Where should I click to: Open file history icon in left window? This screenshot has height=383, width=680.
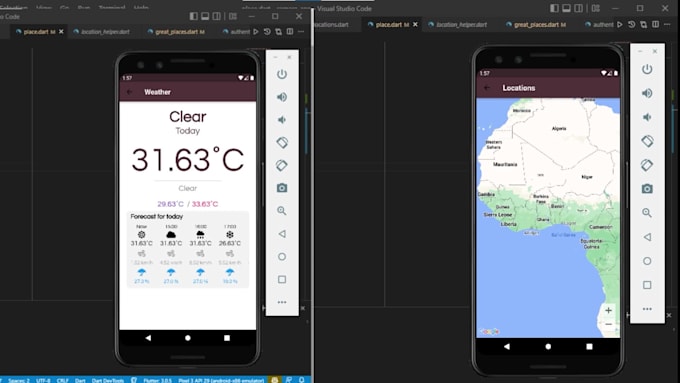coord(267,32)
